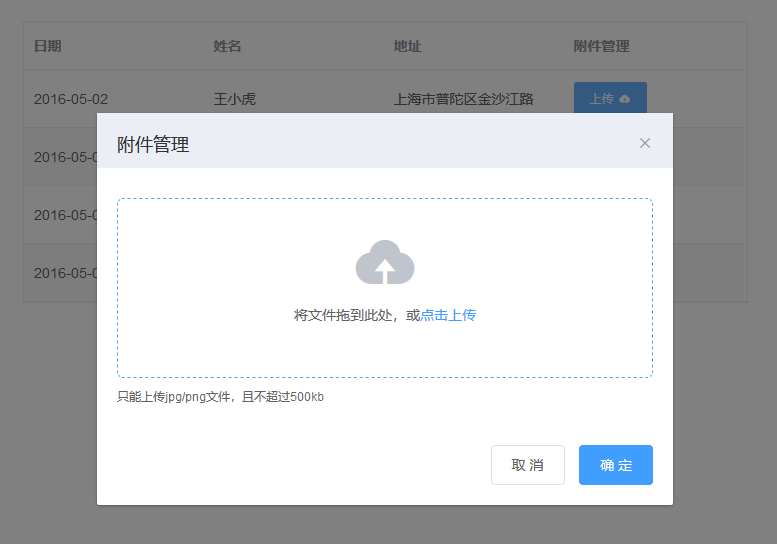The height and width of the screenshot is (544, 777).
Task: Click date cell 2016-05-02
Action: coord(71,99)
